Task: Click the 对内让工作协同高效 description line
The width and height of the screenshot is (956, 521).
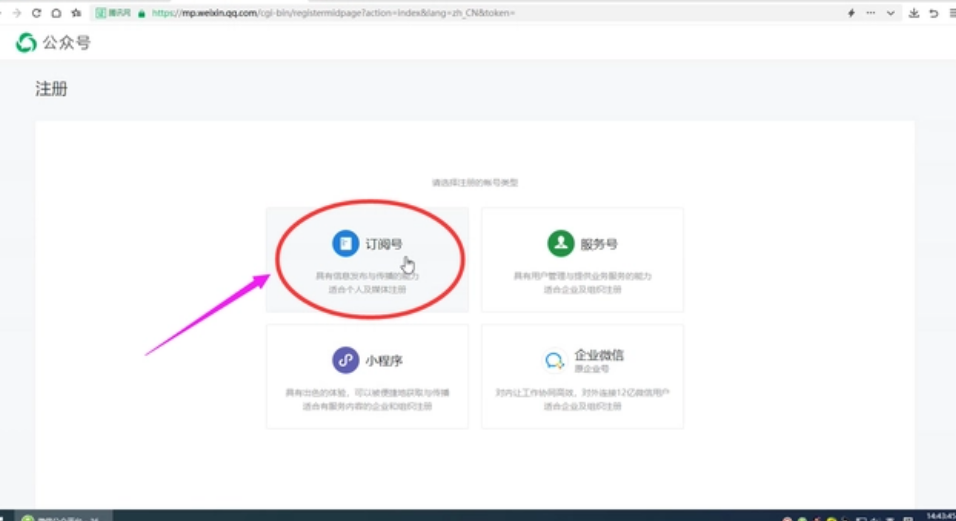Action: tap(582, 392)
